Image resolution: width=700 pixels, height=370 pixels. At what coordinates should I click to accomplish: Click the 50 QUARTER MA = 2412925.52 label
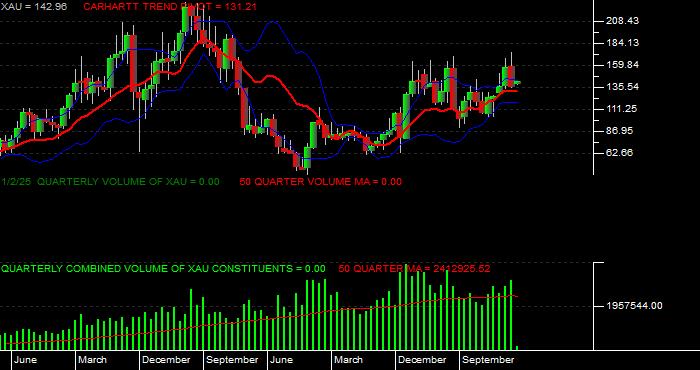click(414, 269)
